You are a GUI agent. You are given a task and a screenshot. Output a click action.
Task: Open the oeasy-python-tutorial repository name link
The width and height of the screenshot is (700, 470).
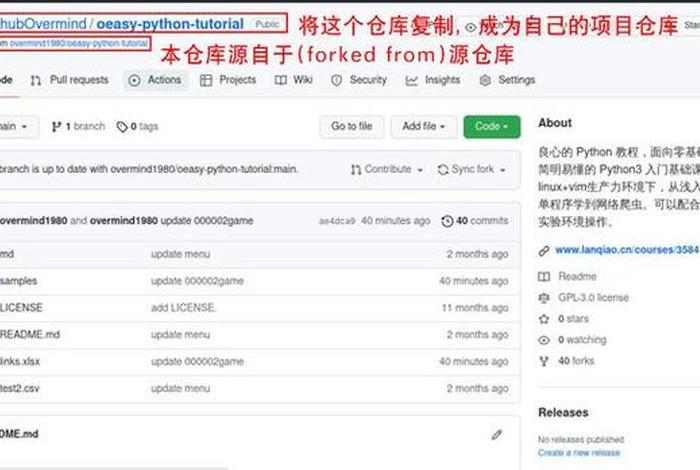click(x=170, y=24)
